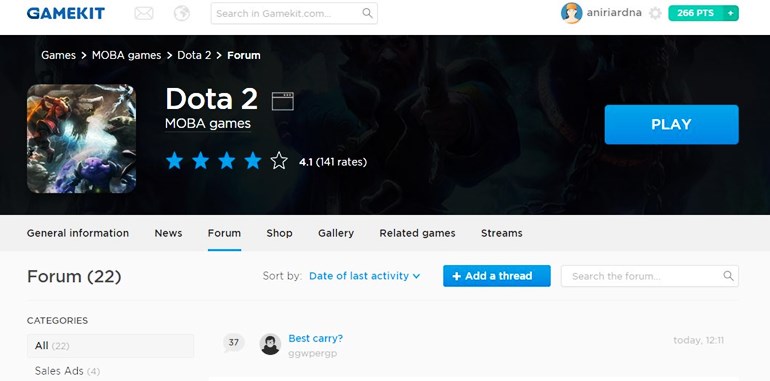Open the settings gear icon

coord(655,13)
